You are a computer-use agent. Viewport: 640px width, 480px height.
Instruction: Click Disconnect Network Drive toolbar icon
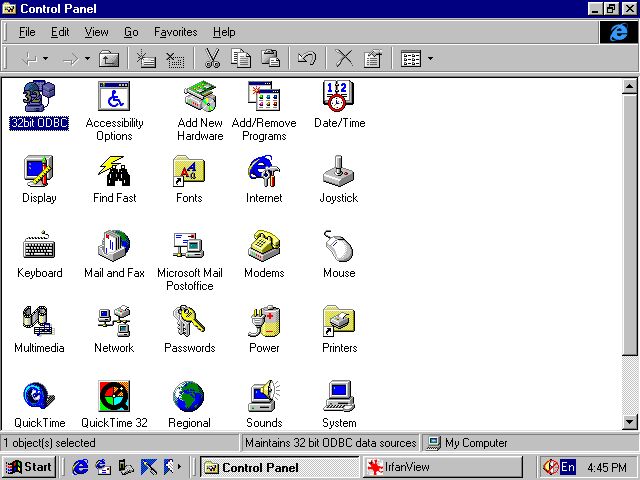coord(175,59)
